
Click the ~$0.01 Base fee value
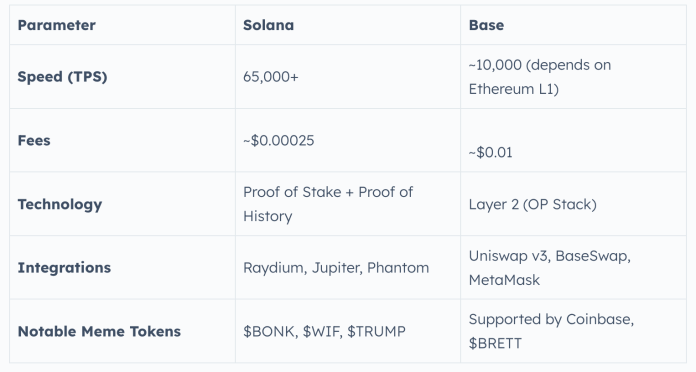coord(490,152)
